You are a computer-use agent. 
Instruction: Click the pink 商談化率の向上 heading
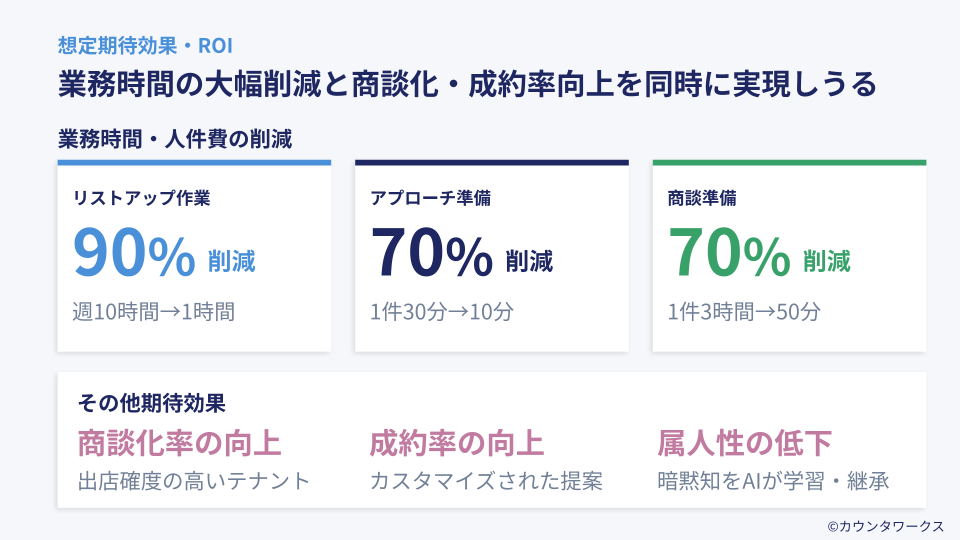pos(179,442)
